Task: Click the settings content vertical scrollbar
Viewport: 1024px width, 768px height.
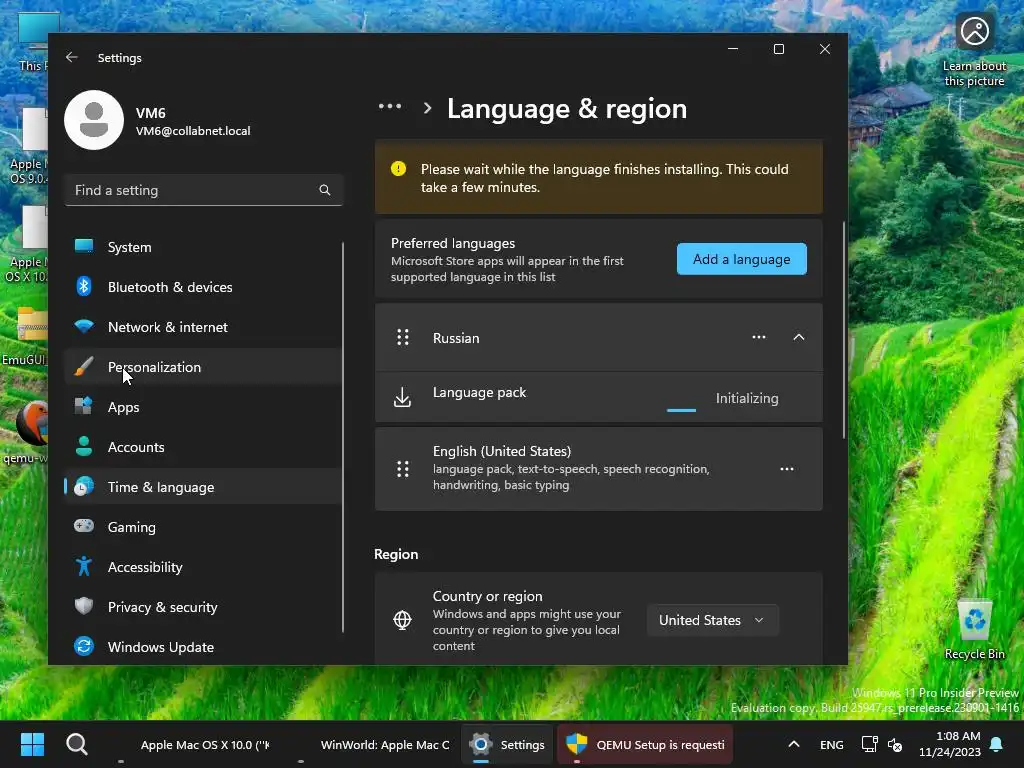Action: [x=843, y=330]
